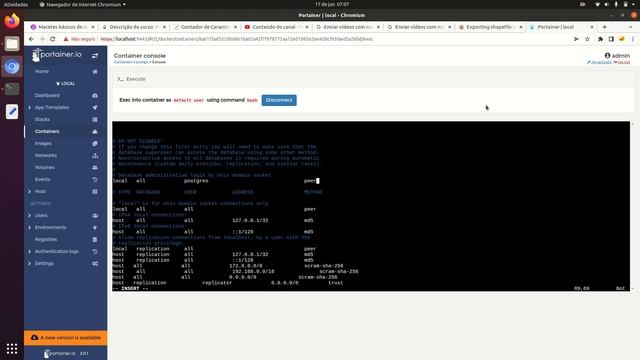Click the Authentication logs history icon

pos(95,251)
